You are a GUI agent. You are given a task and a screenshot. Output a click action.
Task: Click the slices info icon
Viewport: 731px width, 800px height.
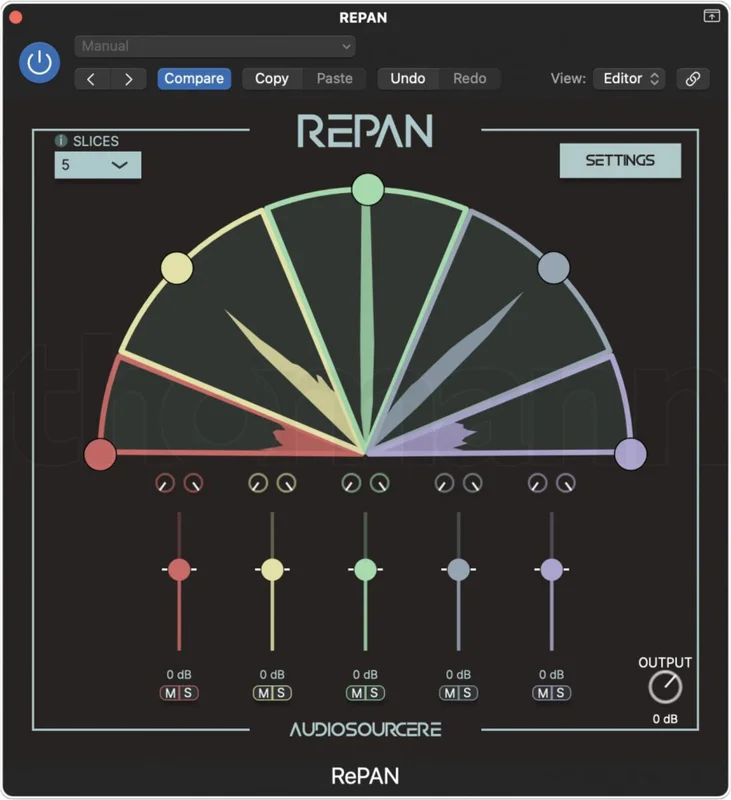click(61, 140)
